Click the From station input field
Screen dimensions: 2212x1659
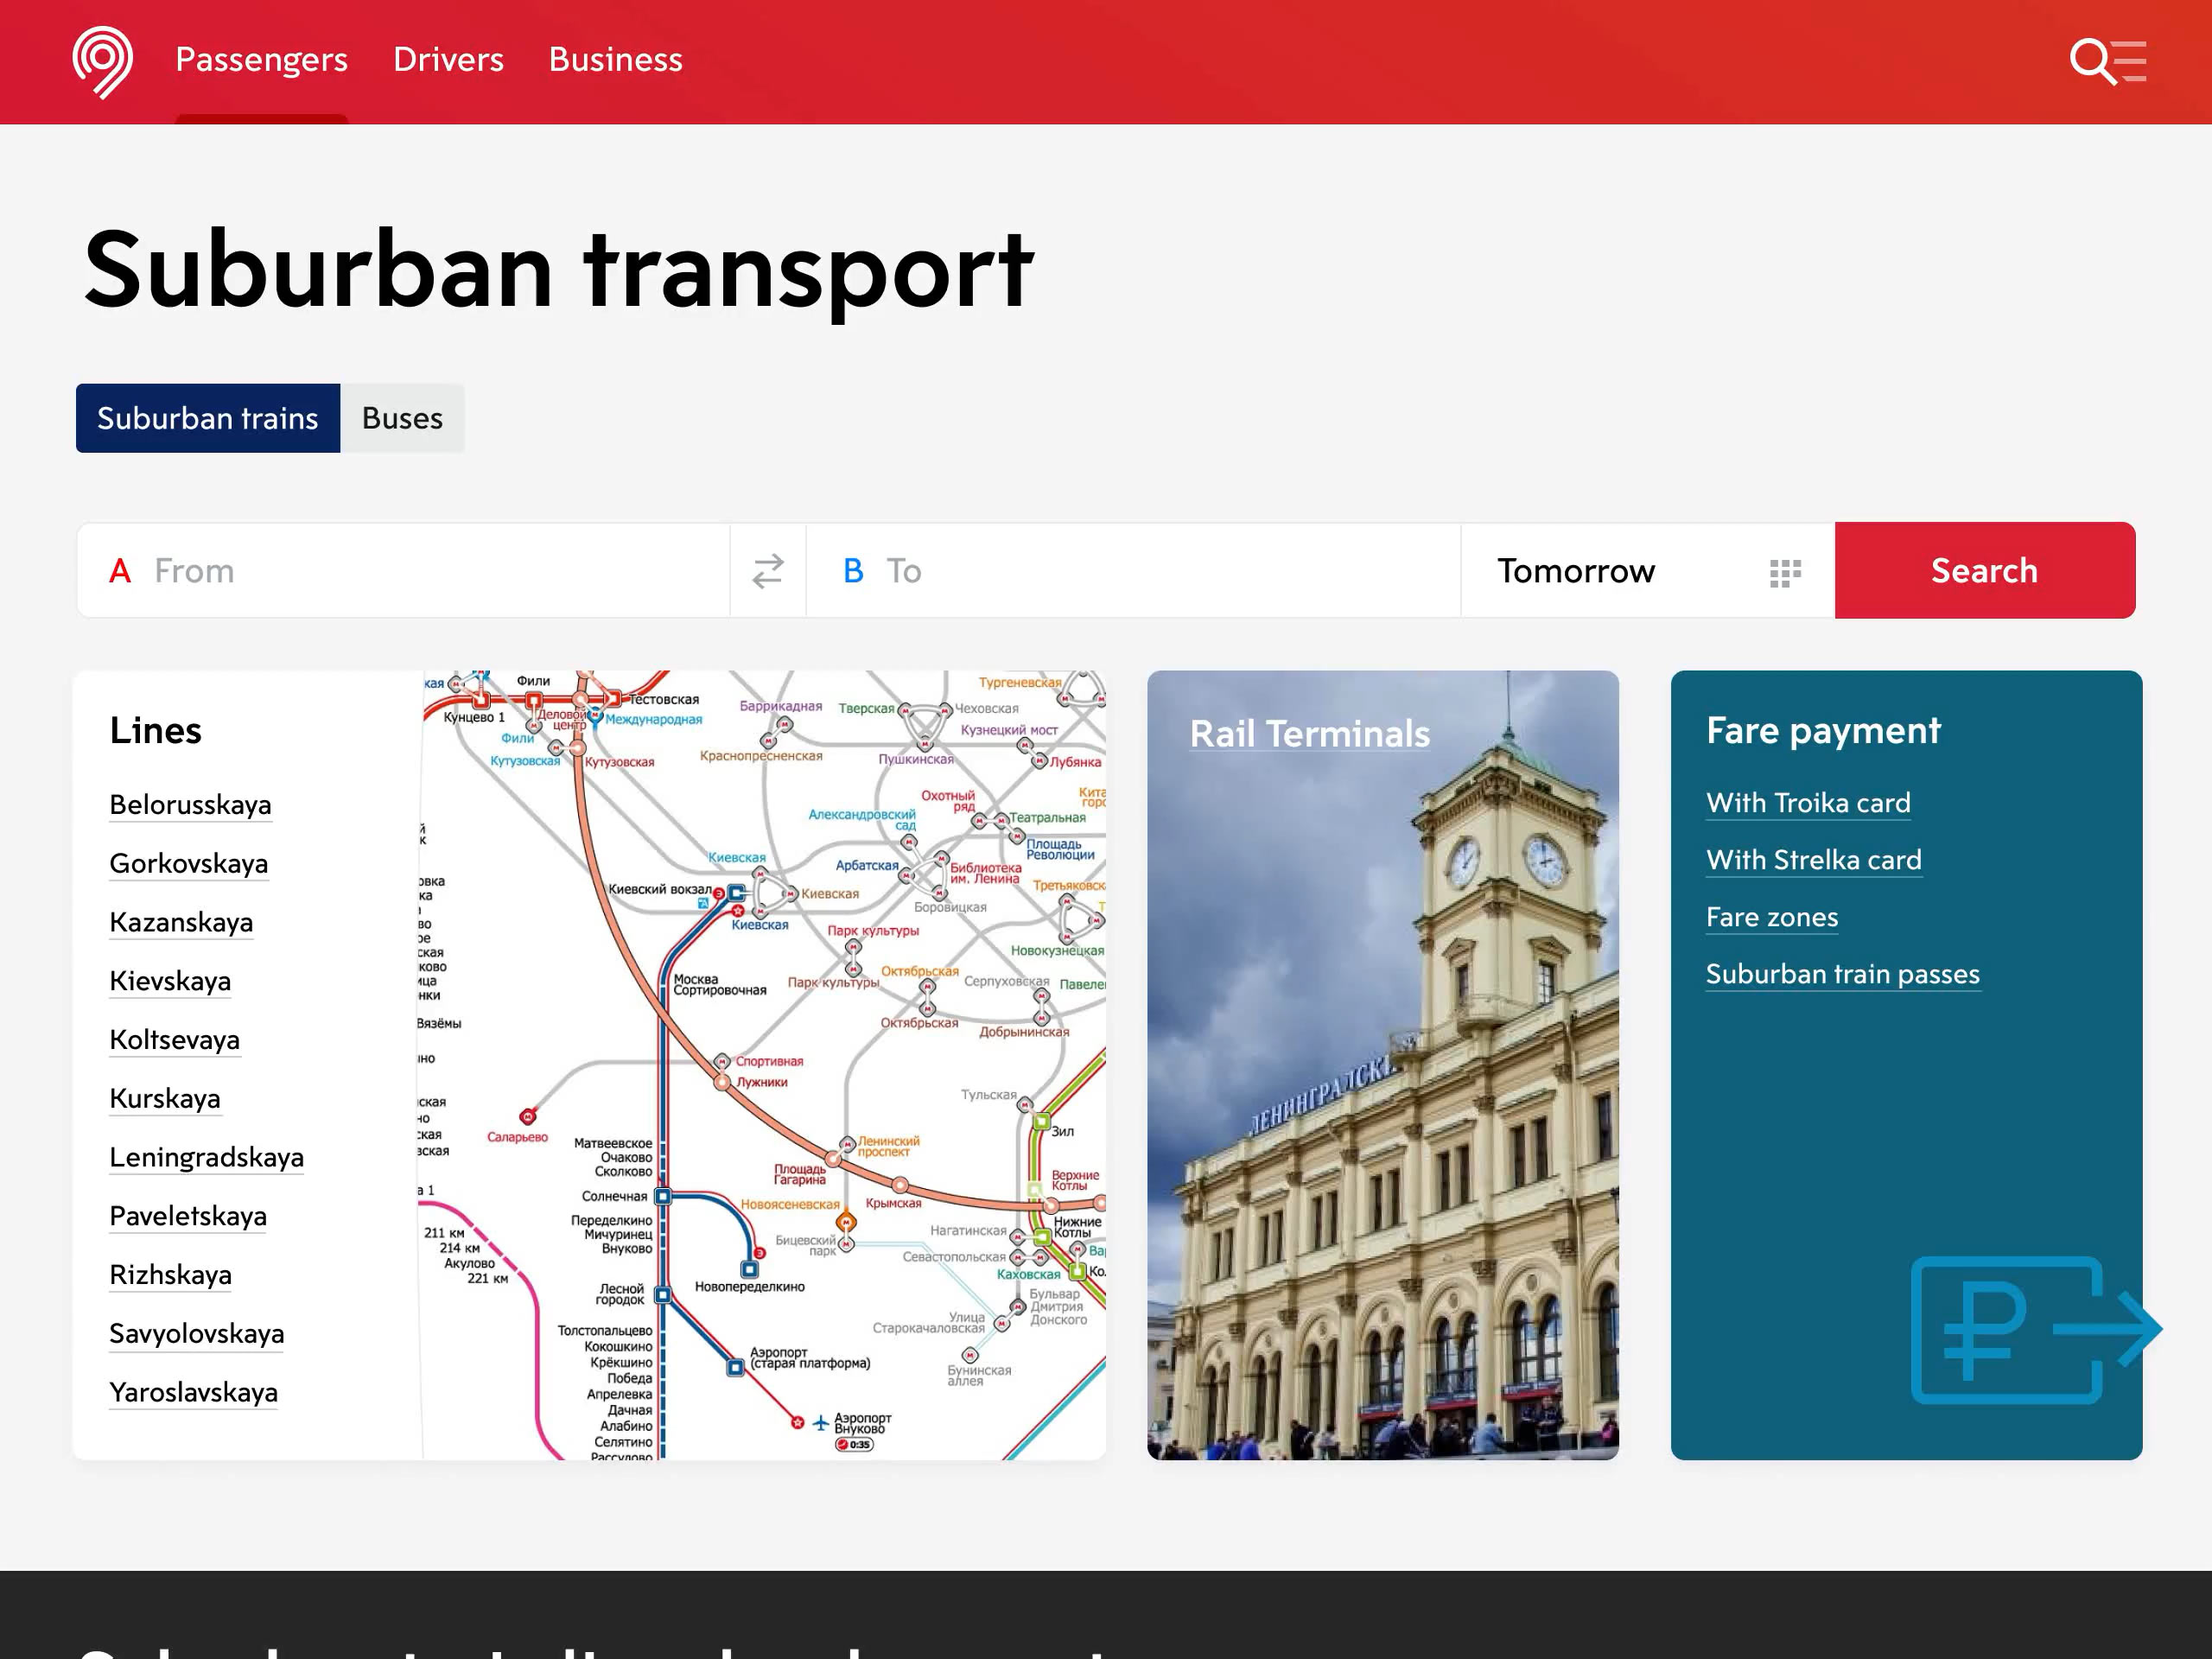(430, 571)
